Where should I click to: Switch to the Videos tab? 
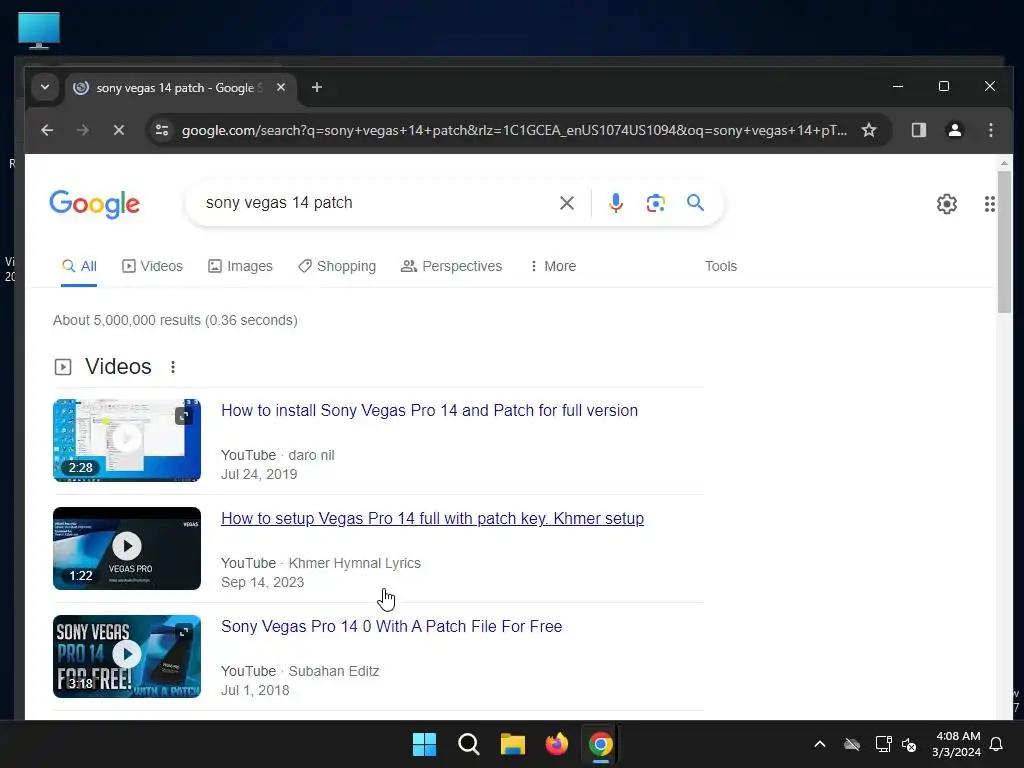[152, 266]
